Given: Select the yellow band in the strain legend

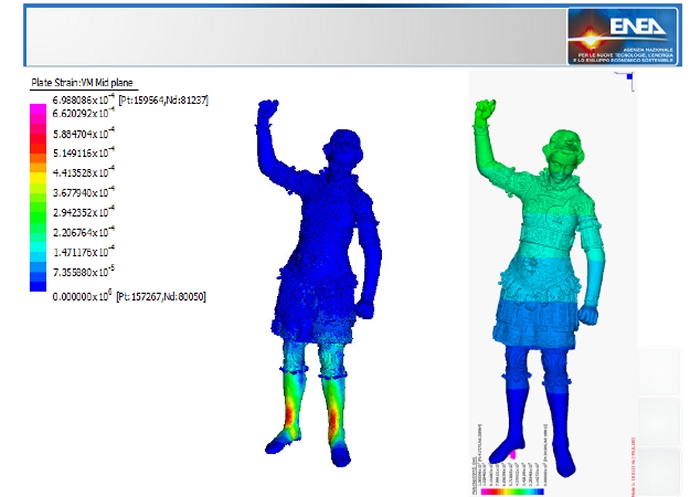Looking at the screenshot, I should pos(38,187).
